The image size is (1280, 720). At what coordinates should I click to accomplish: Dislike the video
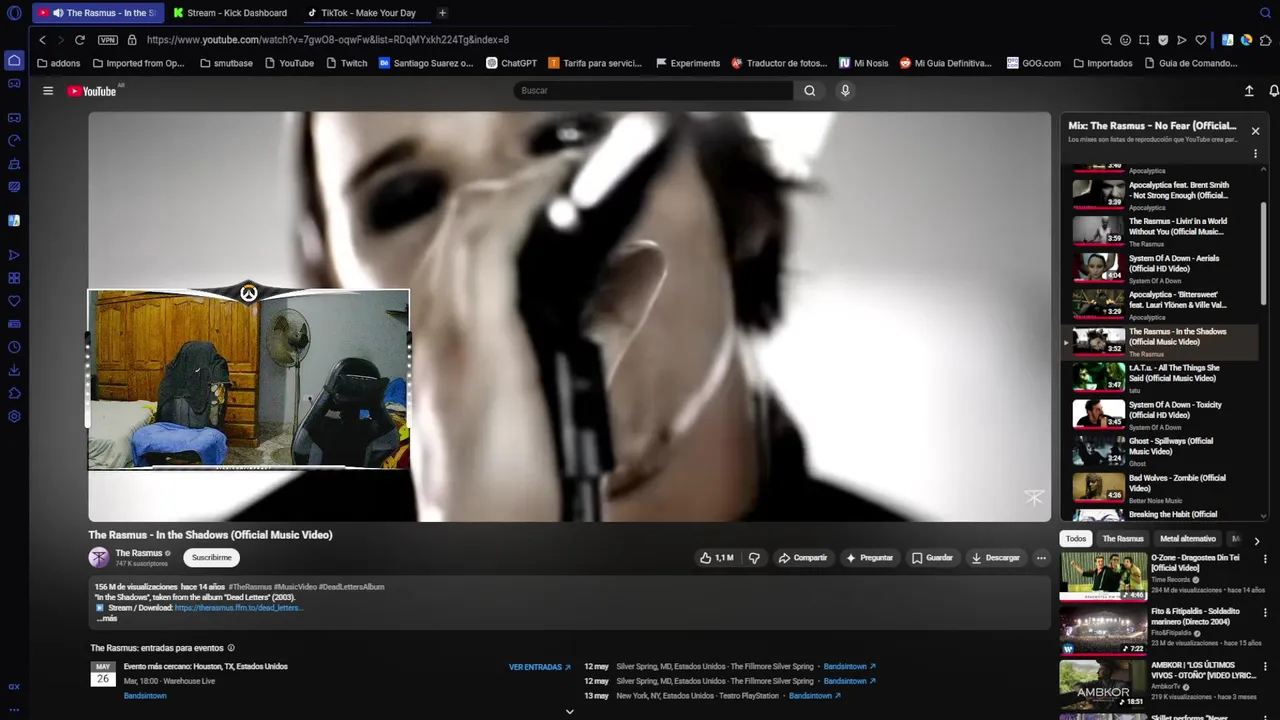point(754,558)
